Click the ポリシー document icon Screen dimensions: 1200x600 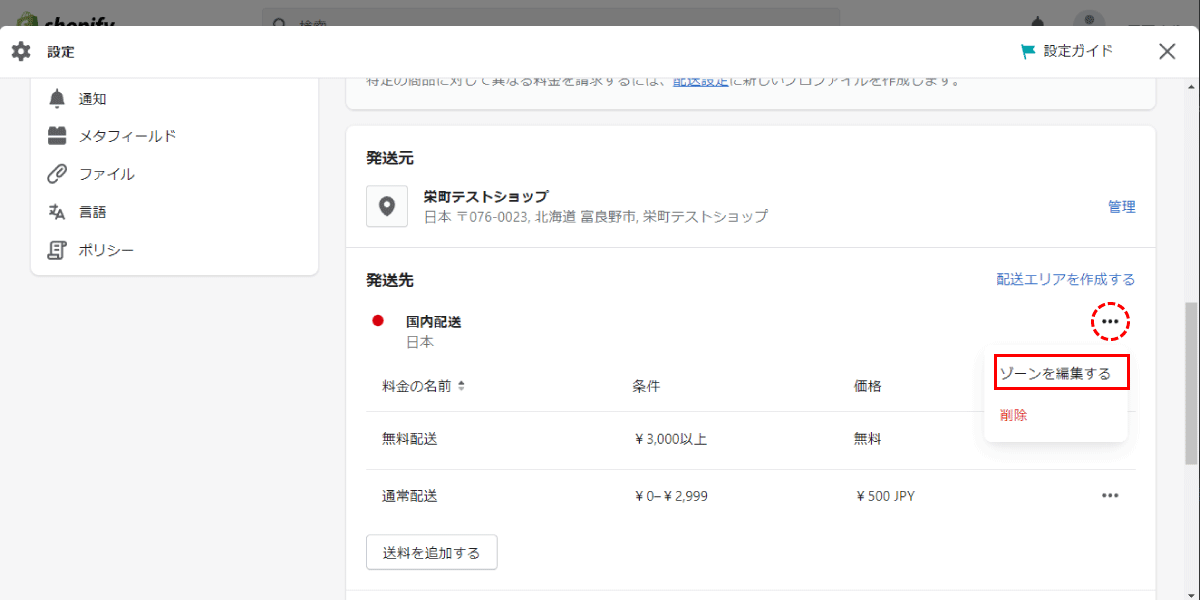(x=57, y=250)
